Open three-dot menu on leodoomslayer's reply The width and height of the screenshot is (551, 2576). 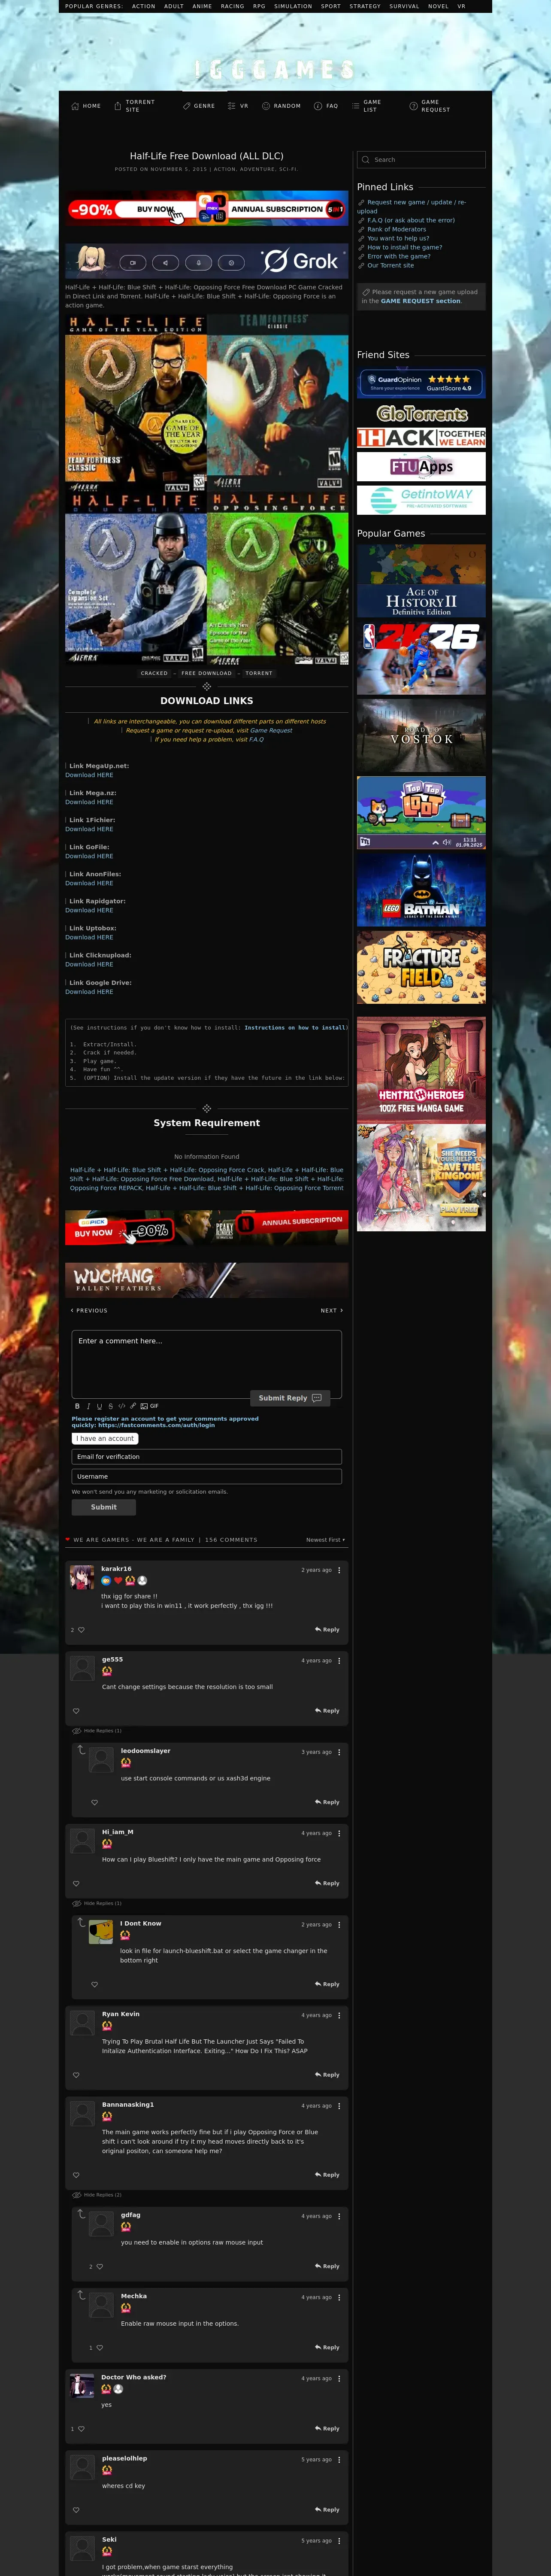[x=339, y=1752]
